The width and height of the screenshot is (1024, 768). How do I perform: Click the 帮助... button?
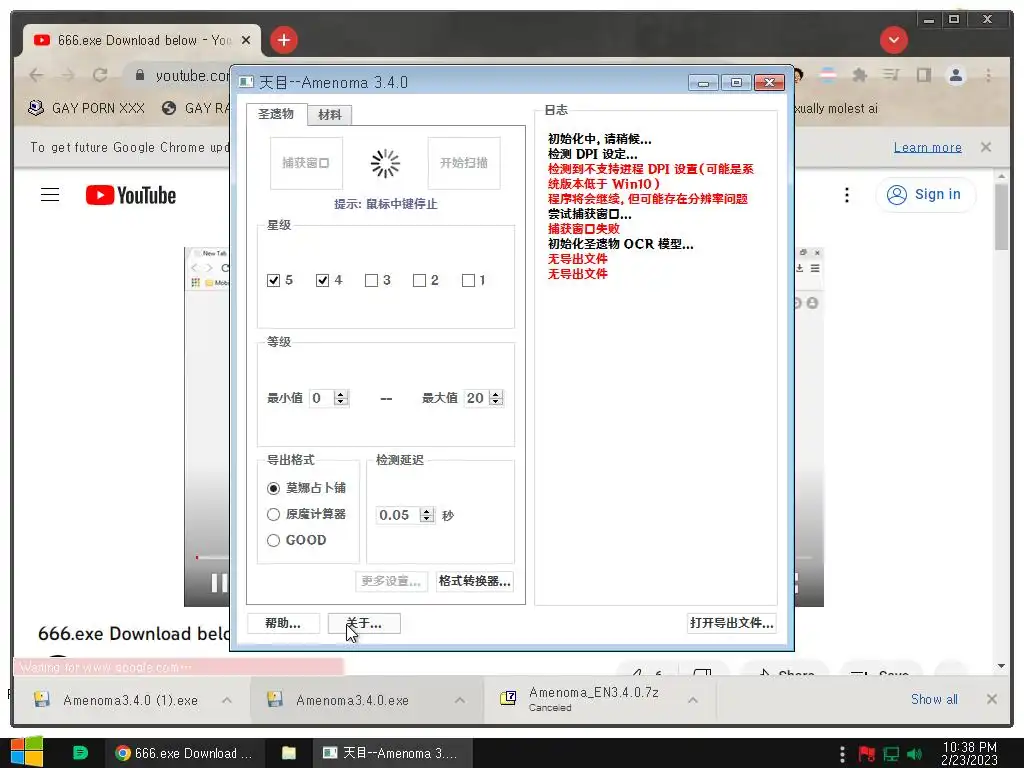(283, 623)
